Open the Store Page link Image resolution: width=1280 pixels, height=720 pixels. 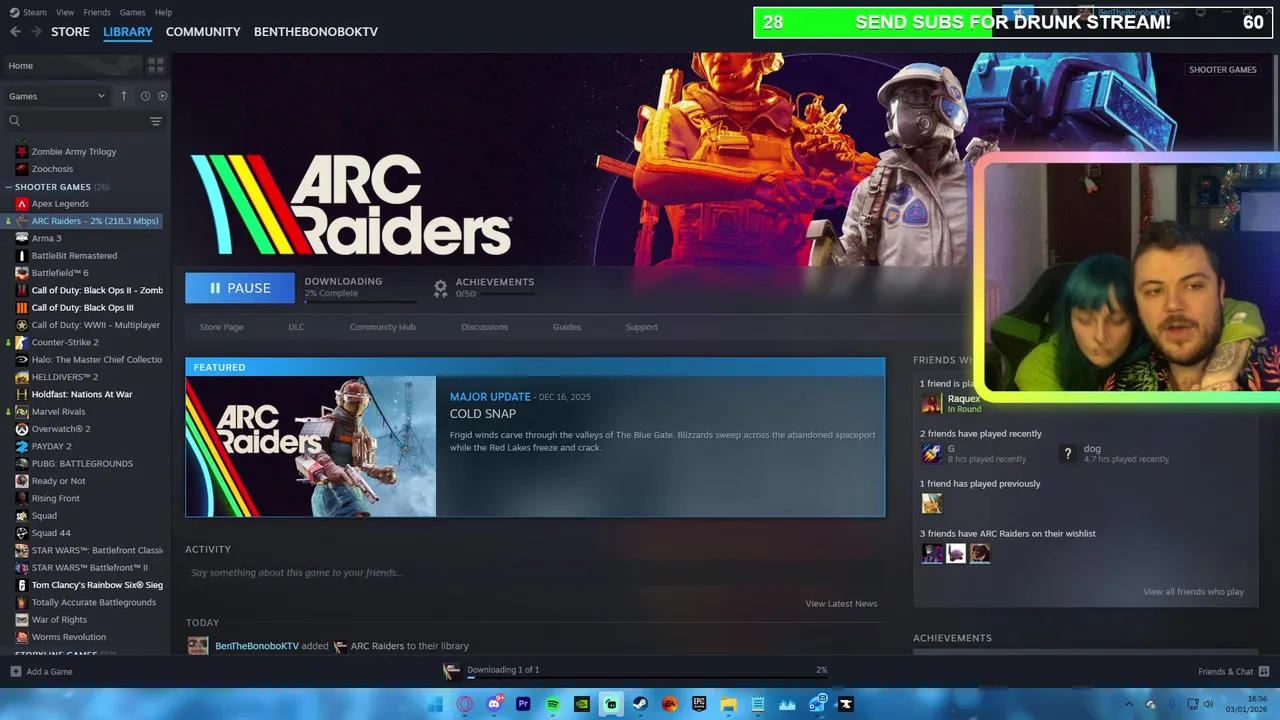221,327
